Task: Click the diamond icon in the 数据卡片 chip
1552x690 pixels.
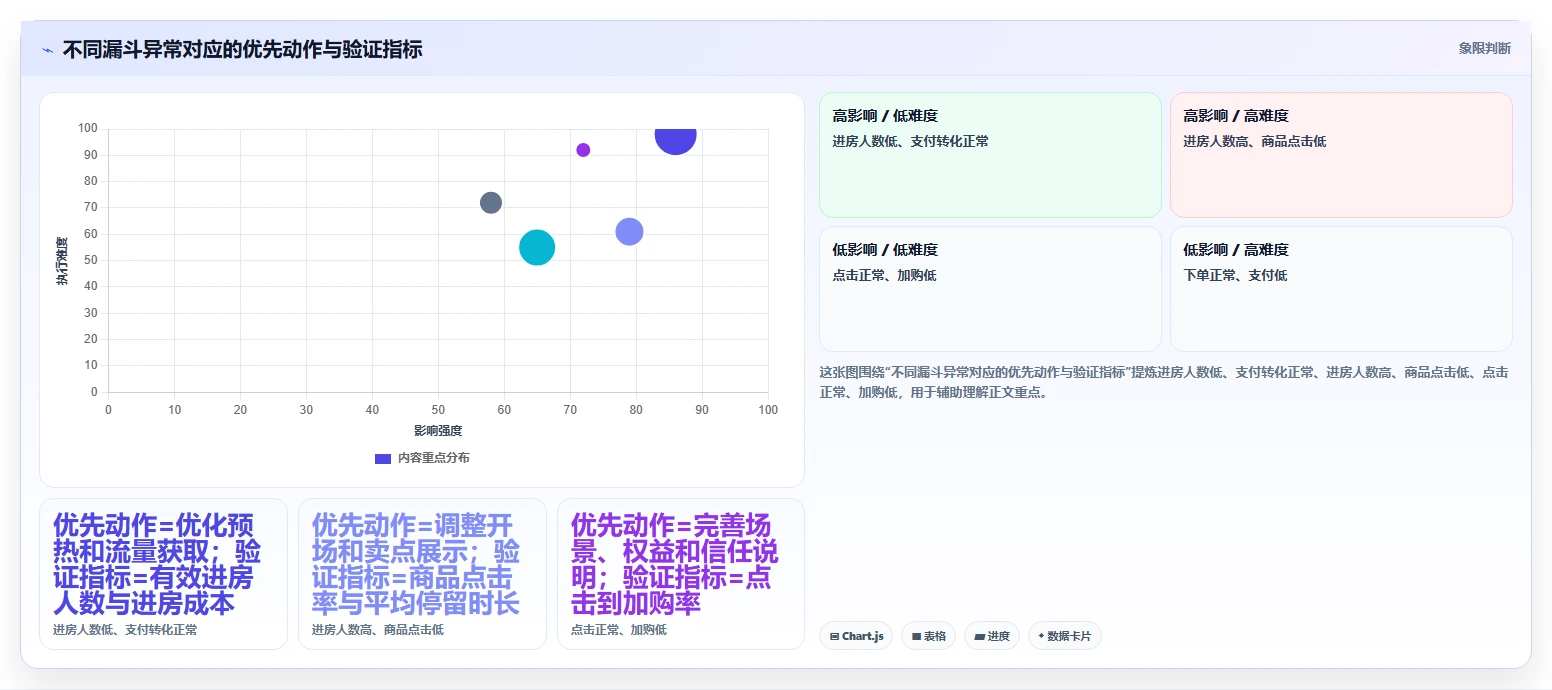Action: 1041,636
